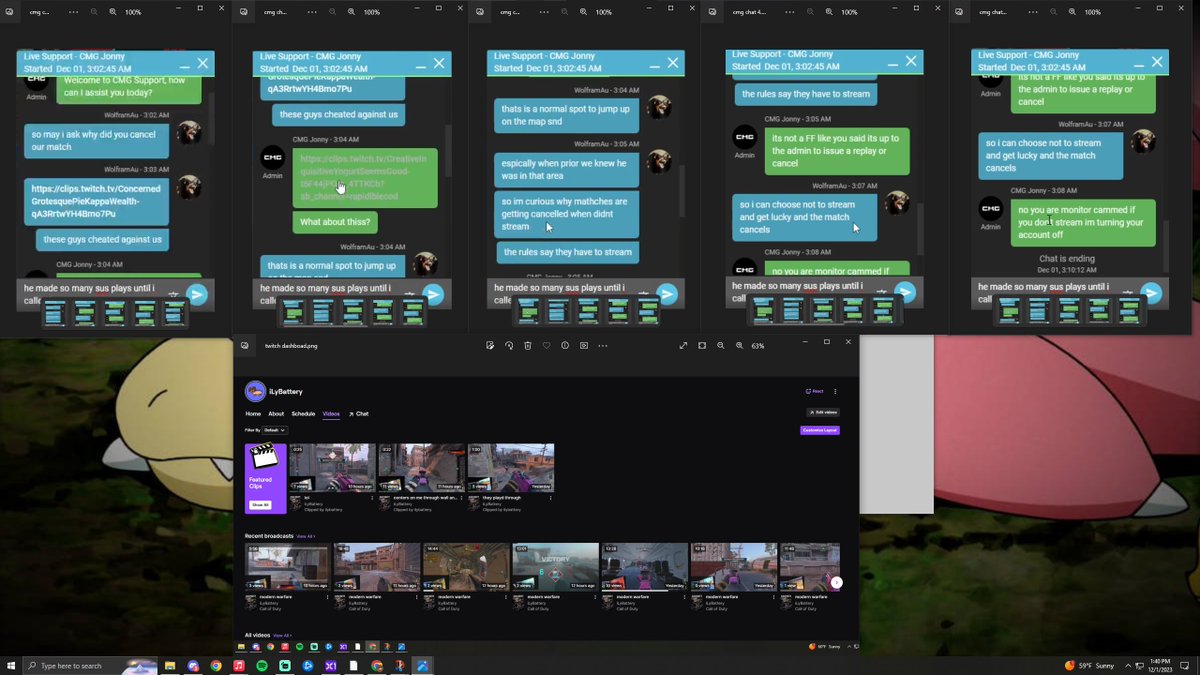
Task: Zoom in on the cmg chat 4 window
Action: click(x=831, y=12)
